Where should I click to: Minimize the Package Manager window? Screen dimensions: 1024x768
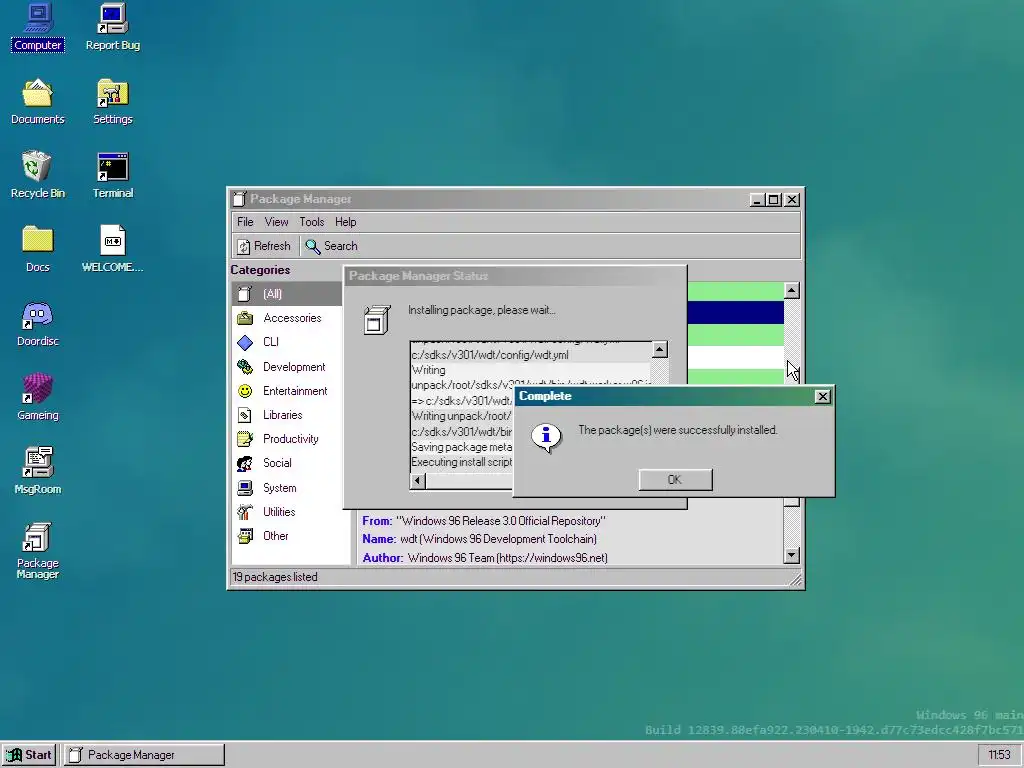coord(757,200)
